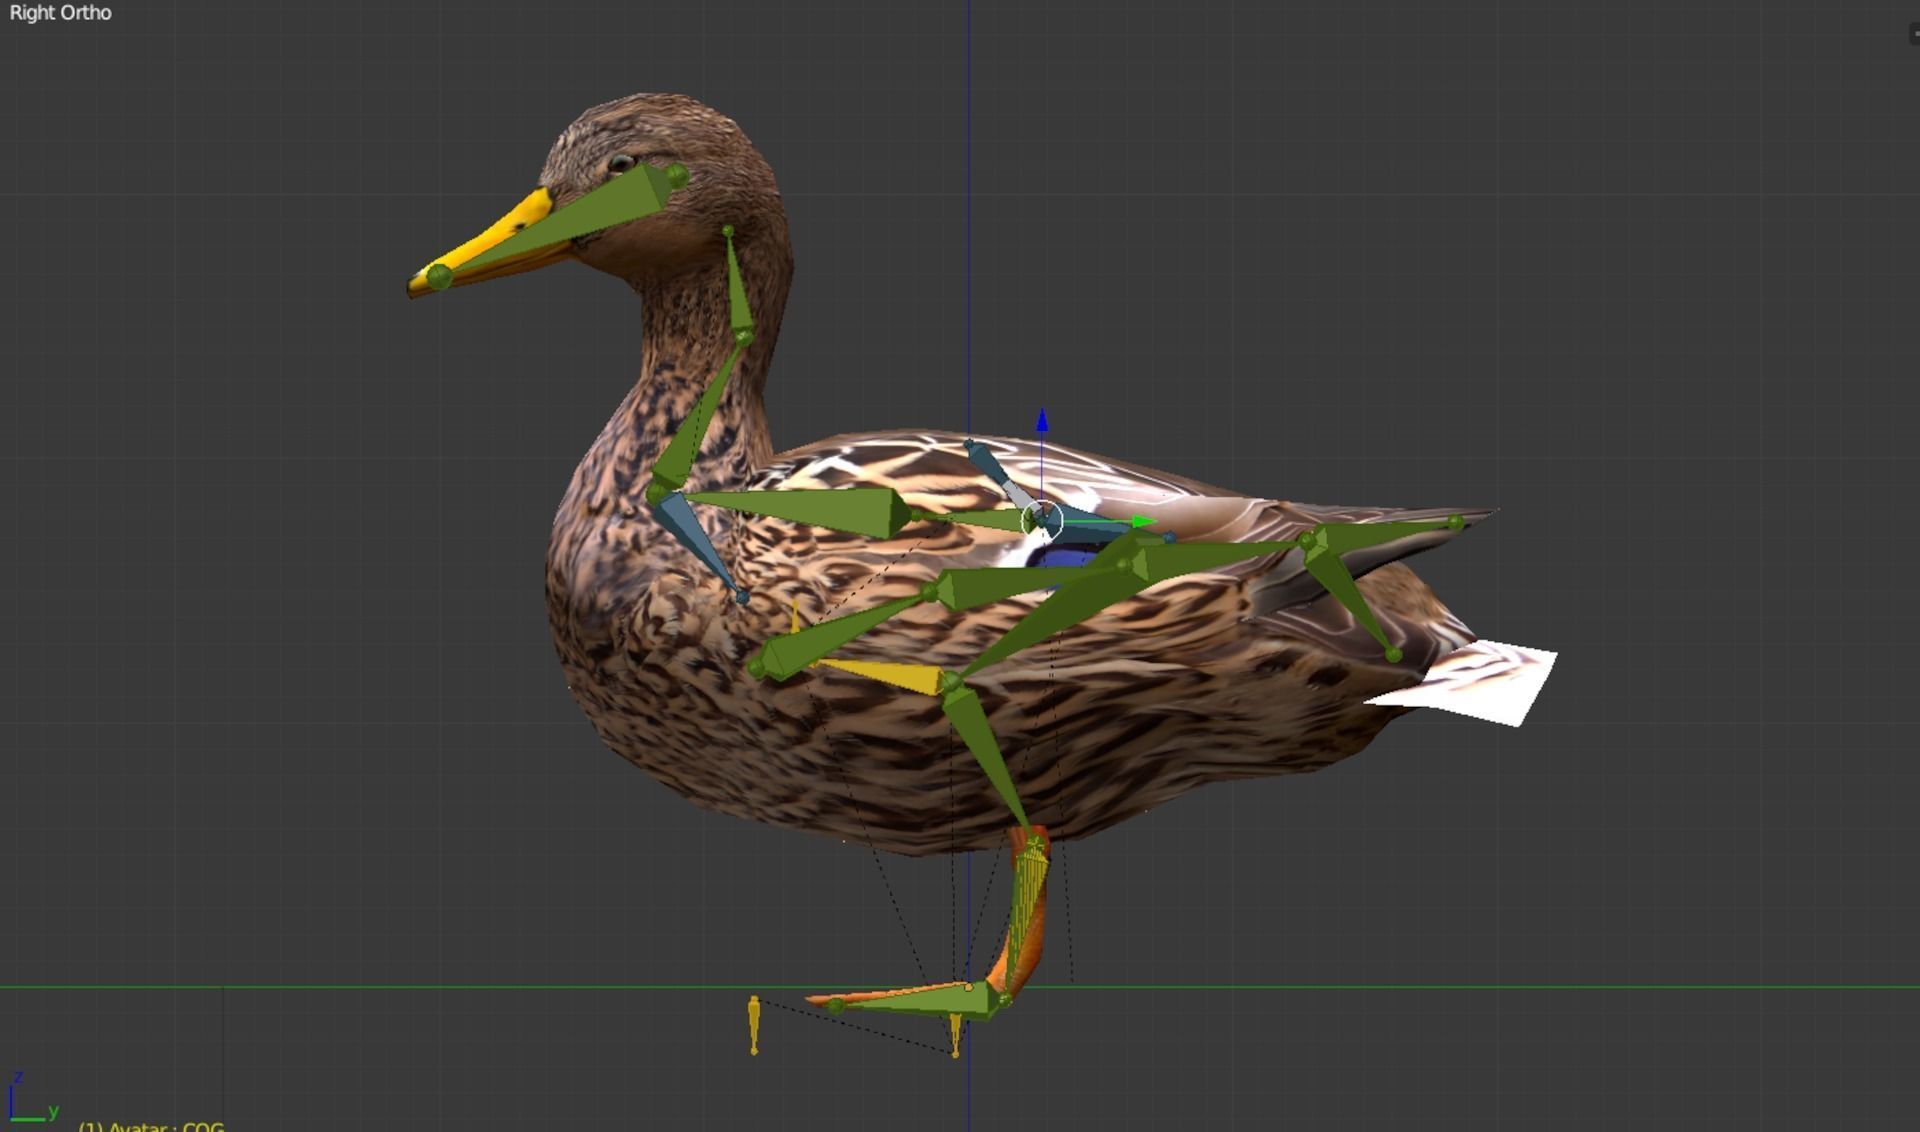This screenshot has height=1132, width=1920.
Task: Click the white gizmo center circle
Action: click(x=1041, y=519)
